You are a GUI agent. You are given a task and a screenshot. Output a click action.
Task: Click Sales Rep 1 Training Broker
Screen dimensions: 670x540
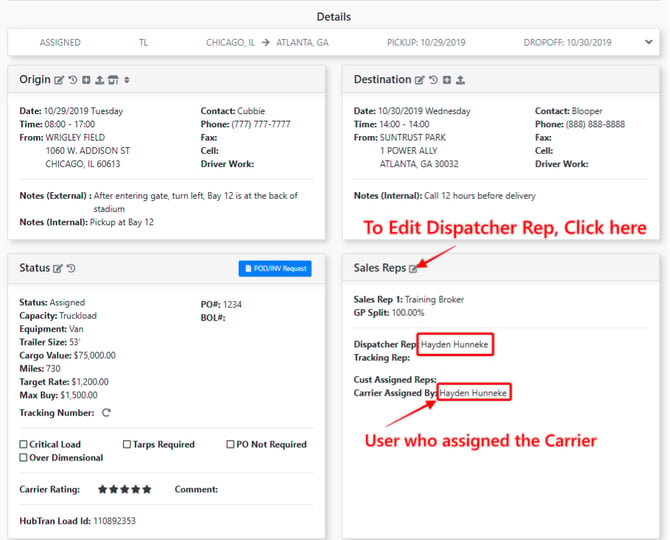(434, 299)
